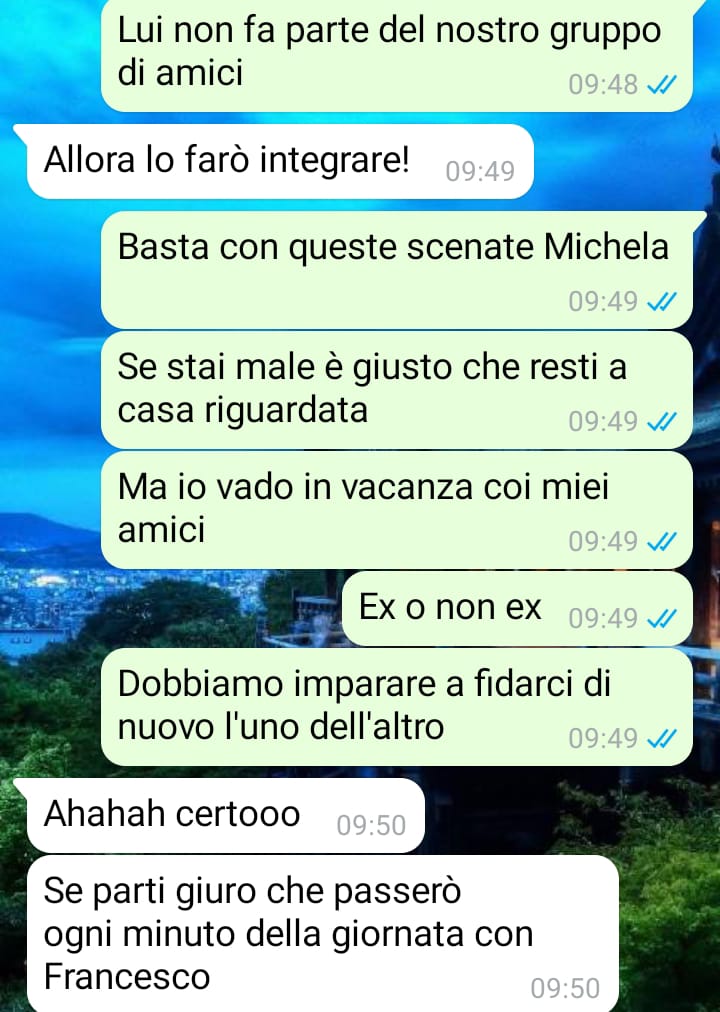Tap the 'Dobbiamo imparare a fidarci' message bubble
The height and width of the screenshot is (1012, 720).
397,707
